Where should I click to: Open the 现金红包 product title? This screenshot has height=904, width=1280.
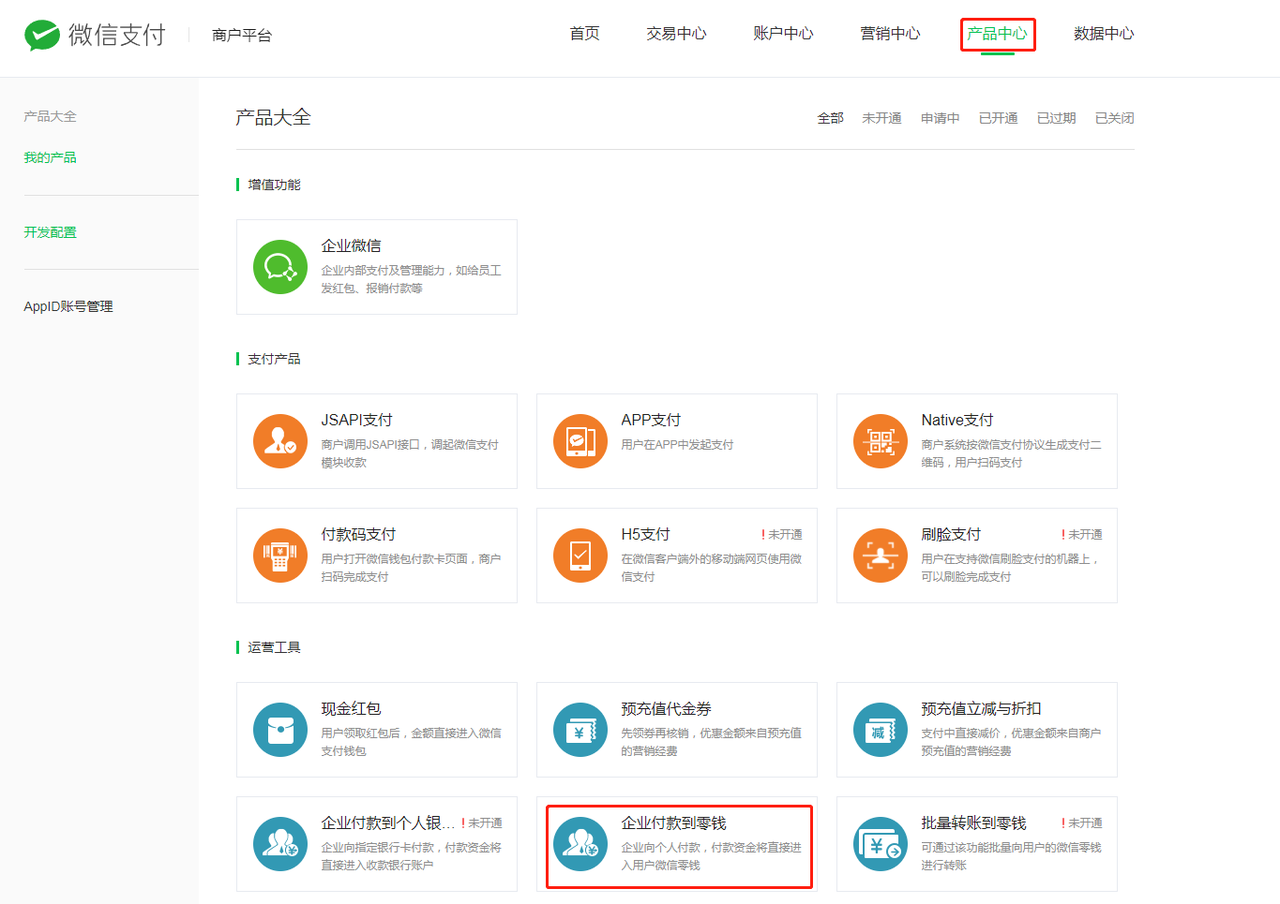pyautogui.click(x=351, y=709)
